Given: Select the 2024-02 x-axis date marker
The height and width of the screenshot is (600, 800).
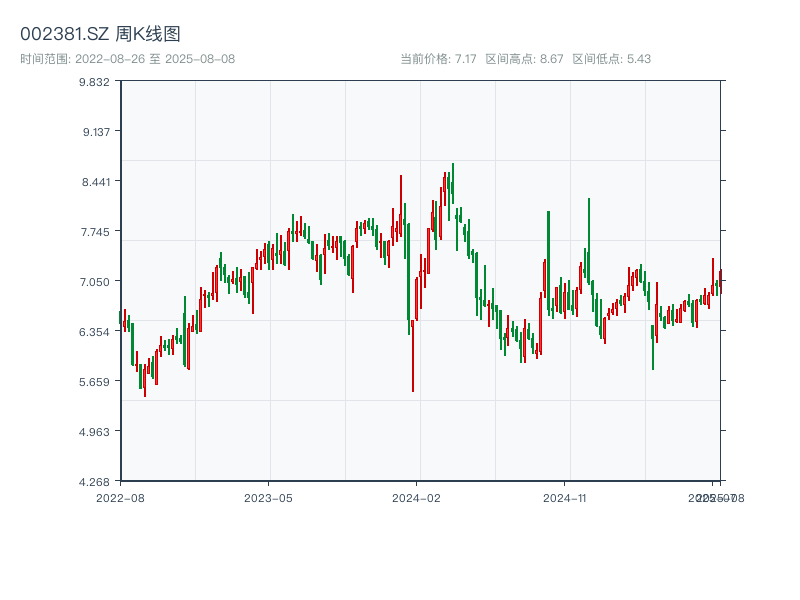Looking at the screenshot, I should click(x=417, y=497).
